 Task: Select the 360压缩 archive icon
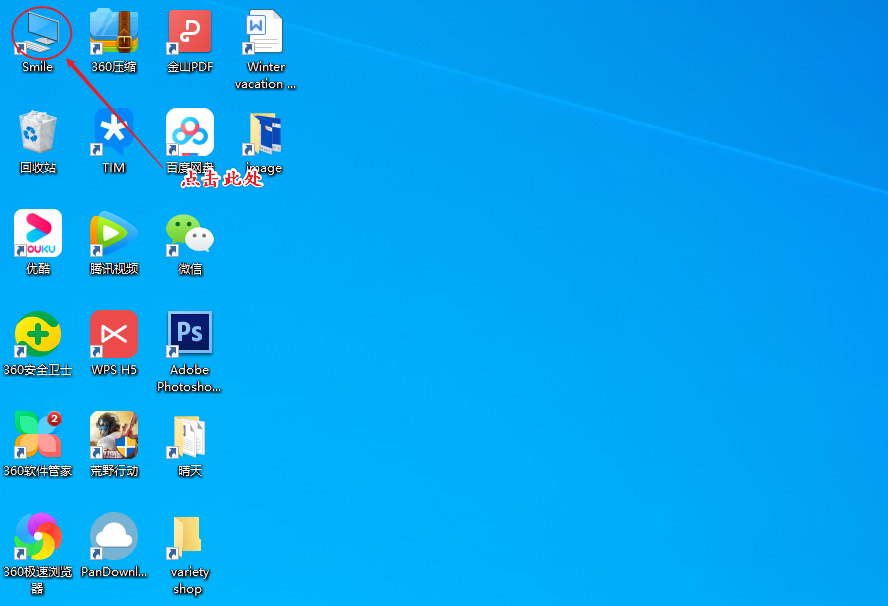tap(114, 31)
